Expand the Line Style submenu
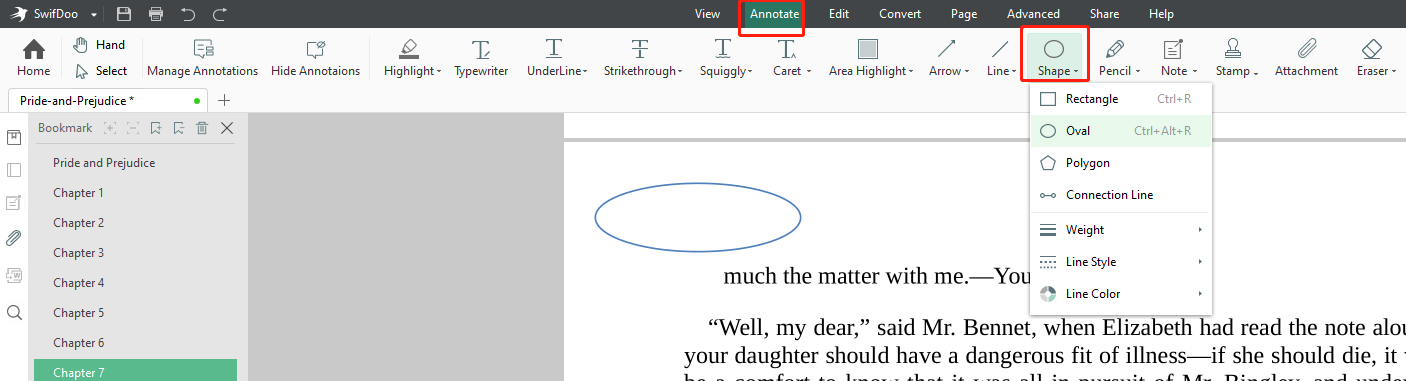 point(1121,262)
